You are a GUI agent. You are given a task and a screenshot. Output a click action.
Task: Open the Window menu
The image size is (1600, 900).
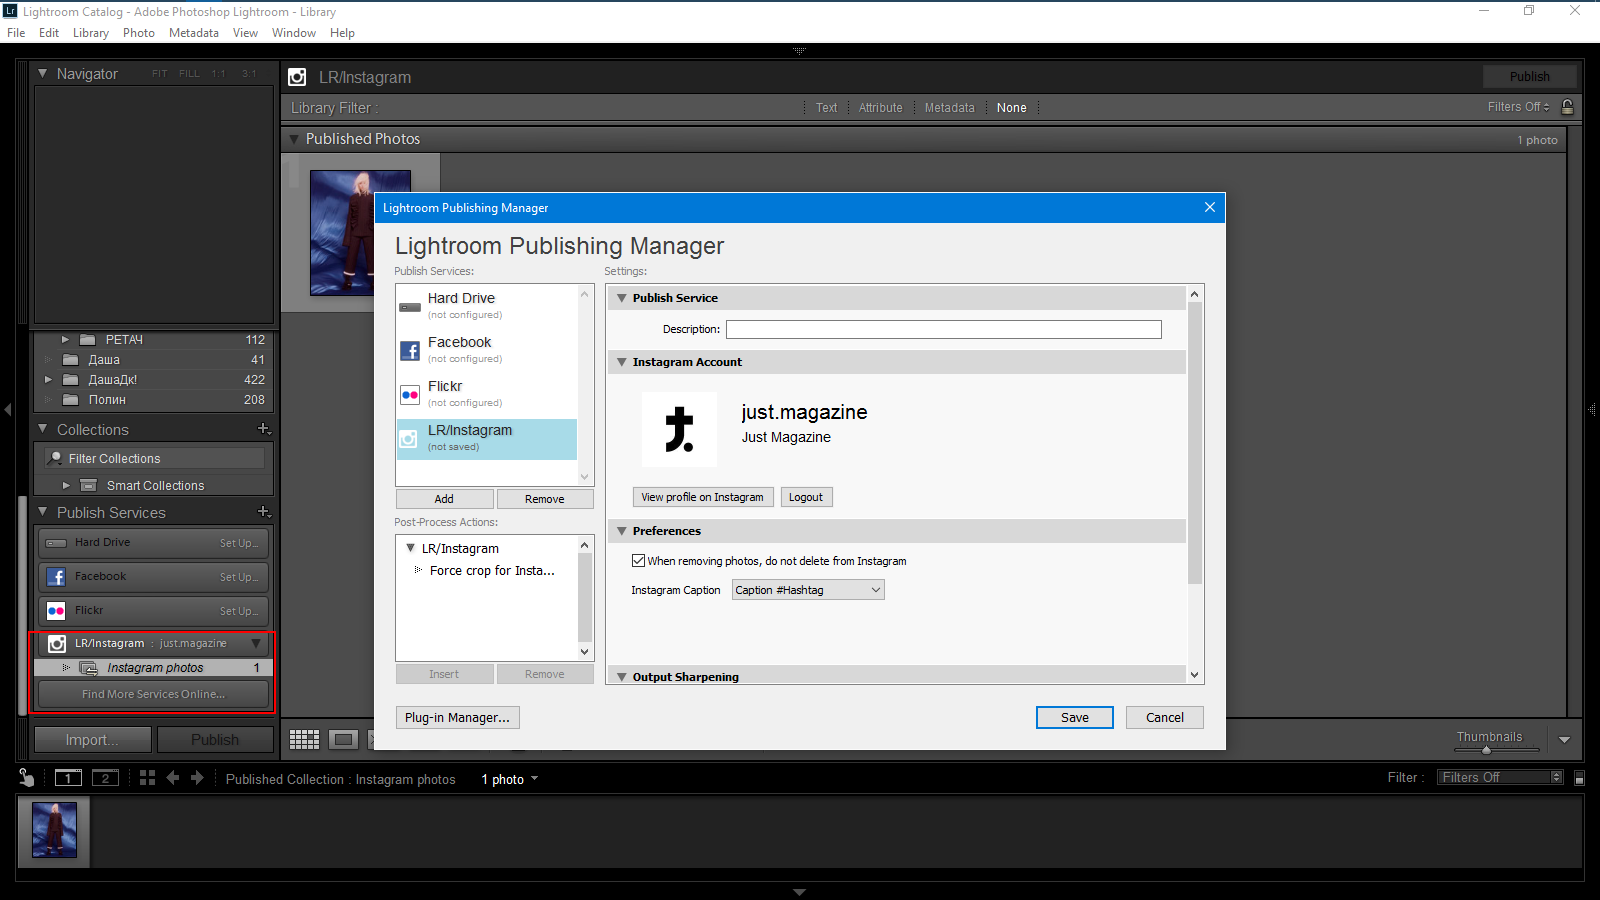point(294,33)
